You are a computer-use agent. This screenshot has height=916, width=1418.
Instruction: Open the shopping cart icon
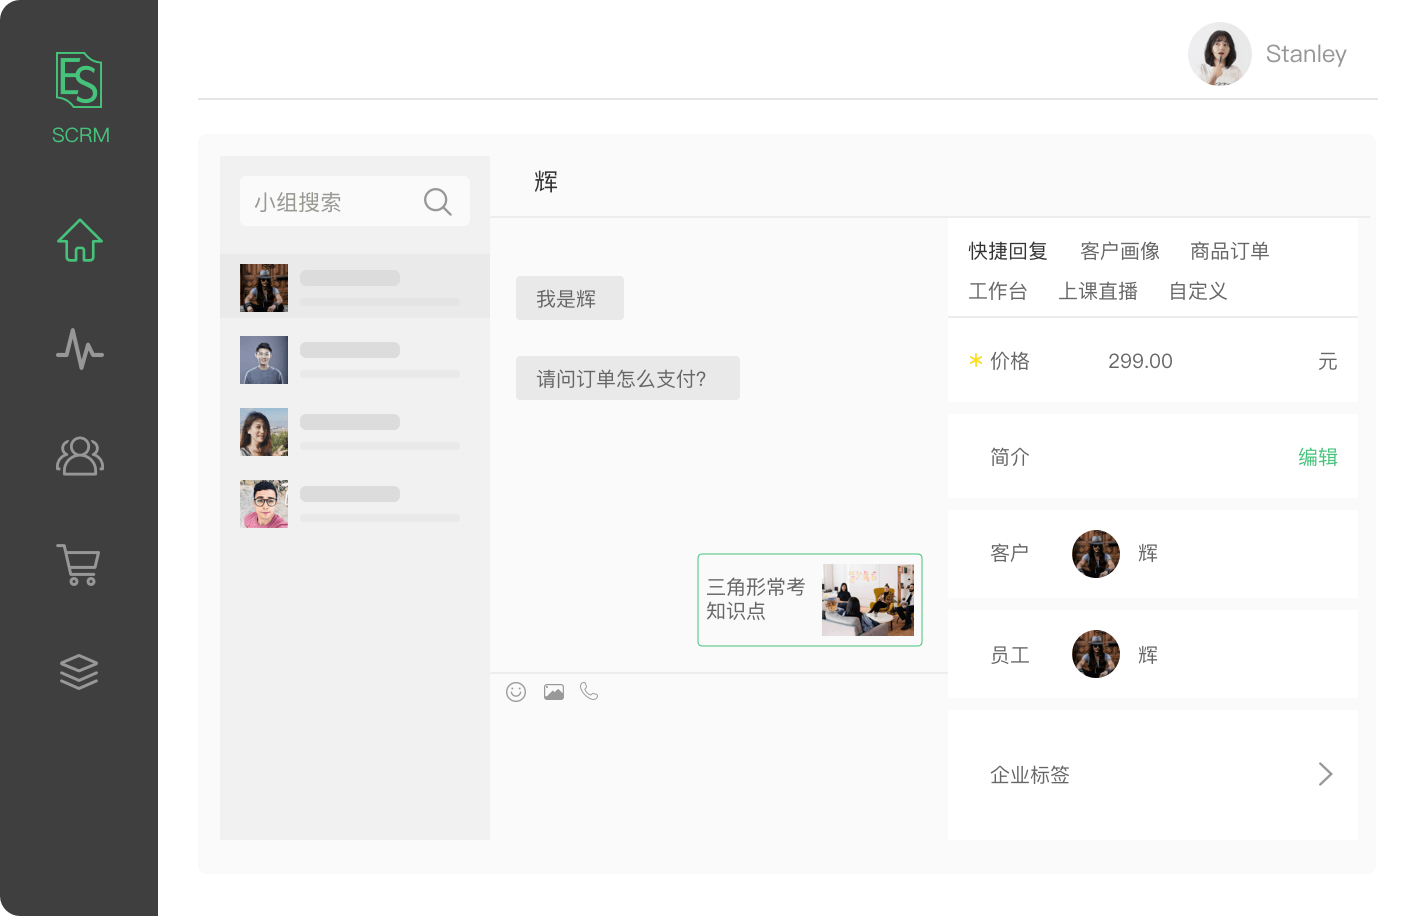[78, 565]
